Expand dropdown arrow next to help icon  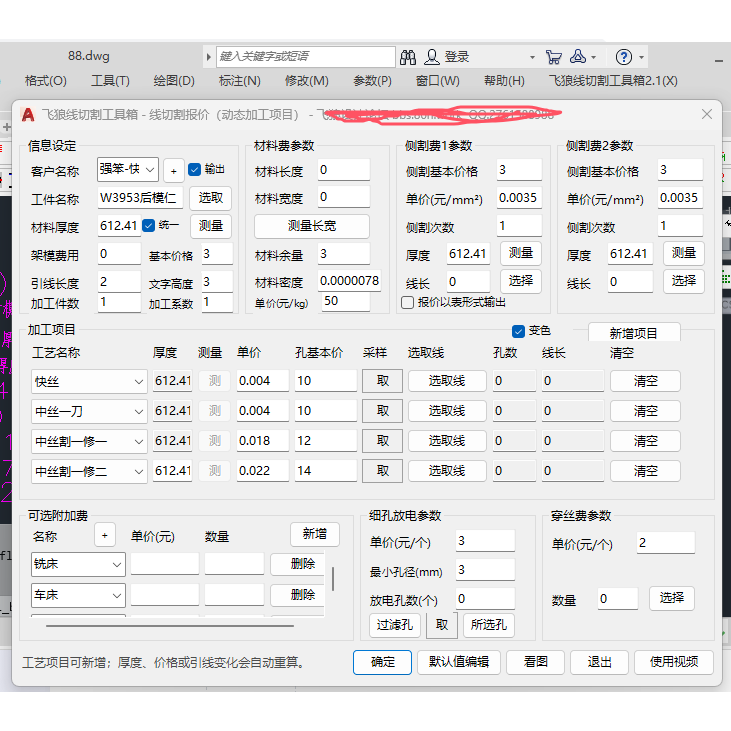tap(641, 57)
